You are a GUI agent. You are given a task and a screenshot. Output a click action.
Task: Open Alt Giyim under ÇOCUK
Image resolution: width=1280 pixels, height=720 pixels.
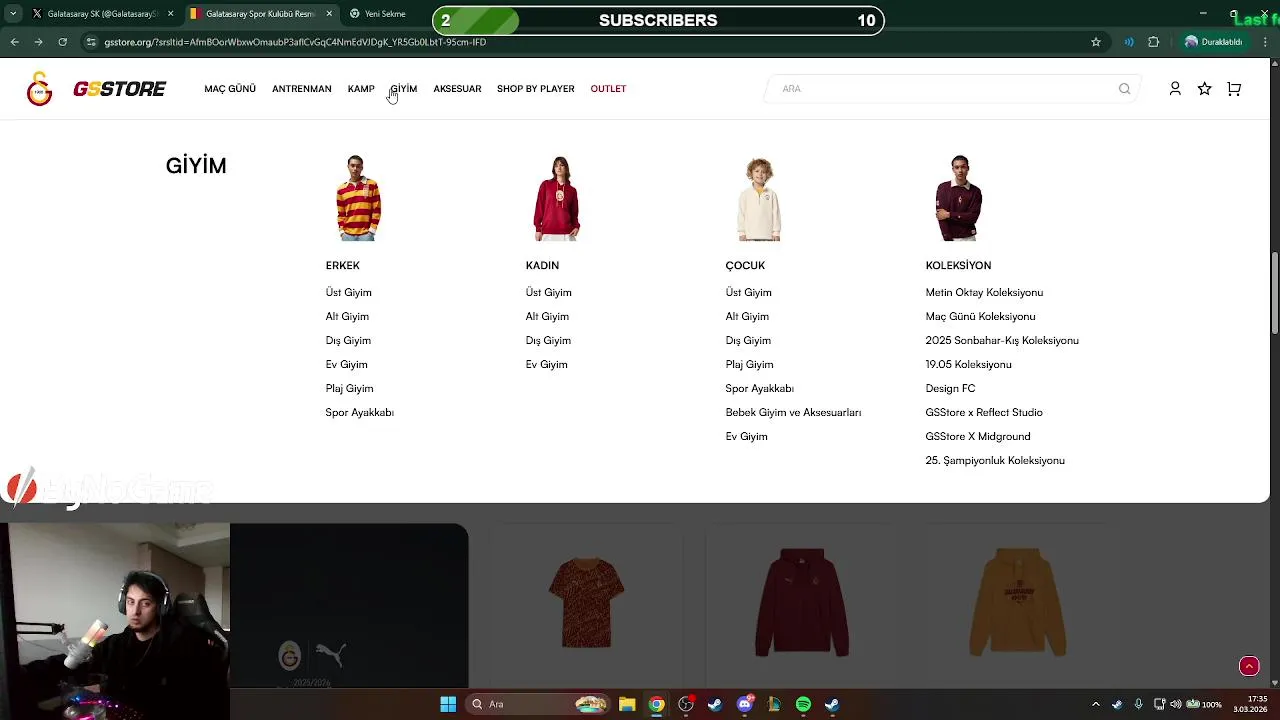747,316
